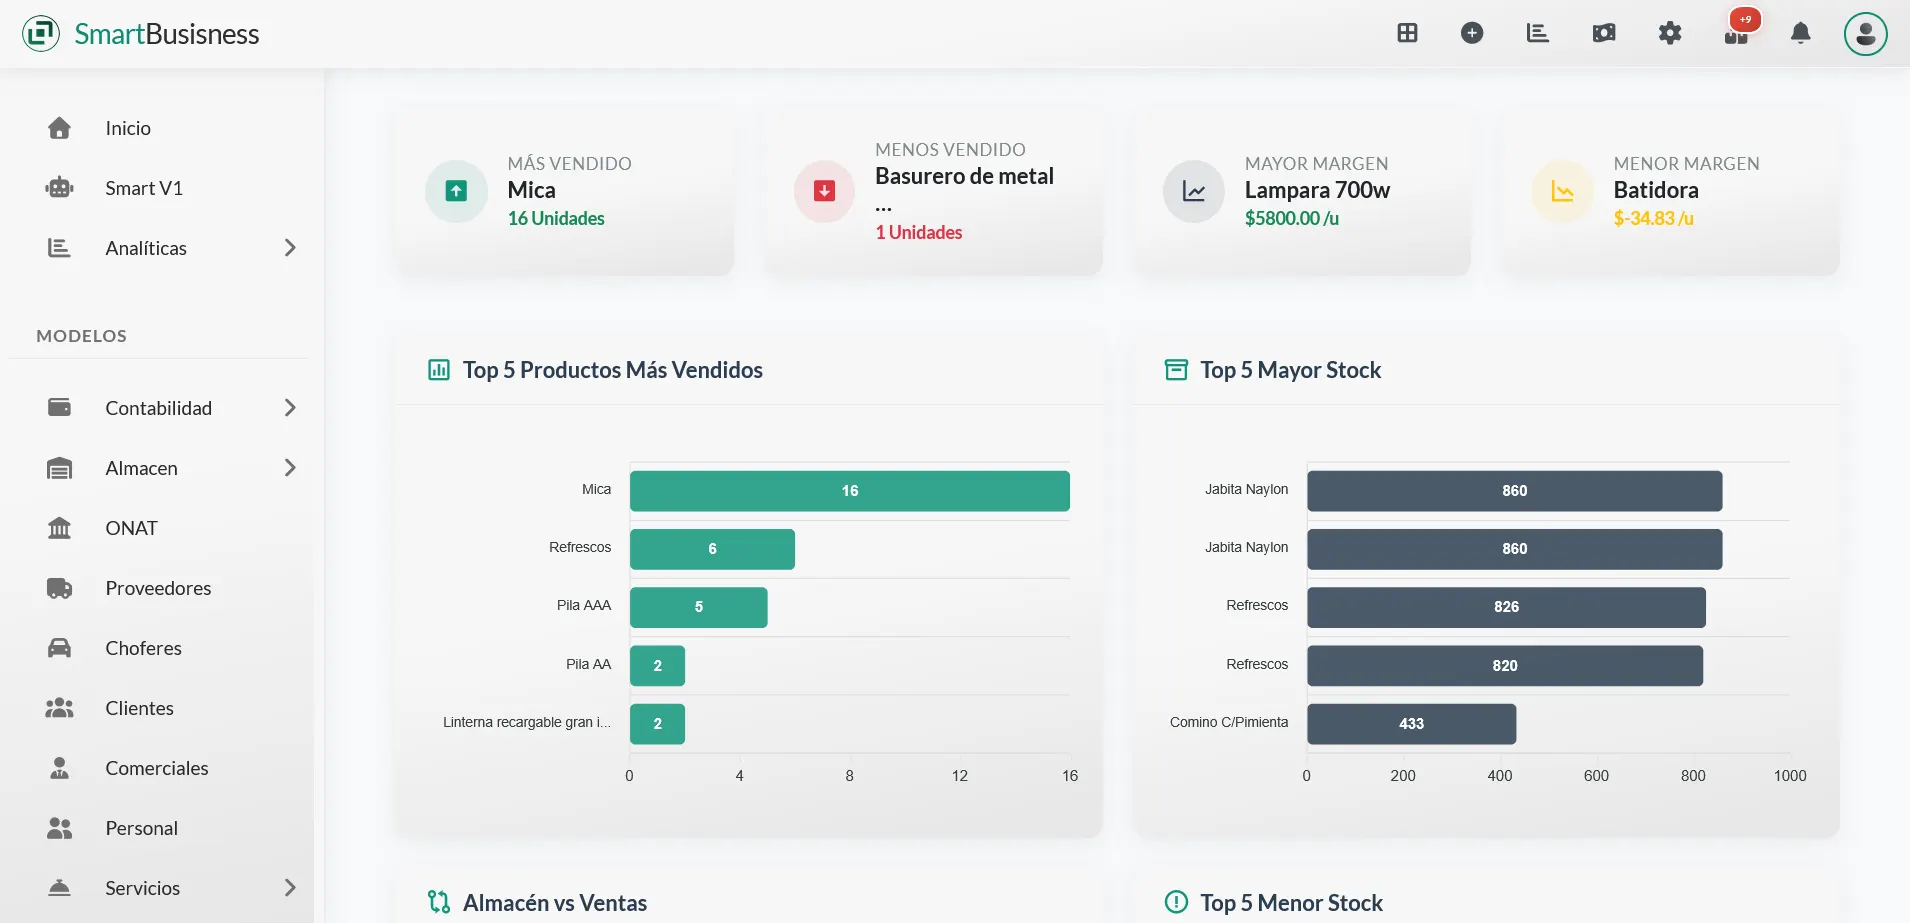This screenshot has height=923, width=1910.
Task: Open the grid apps icon in top bar
Action: click(x=1407, y=33)
